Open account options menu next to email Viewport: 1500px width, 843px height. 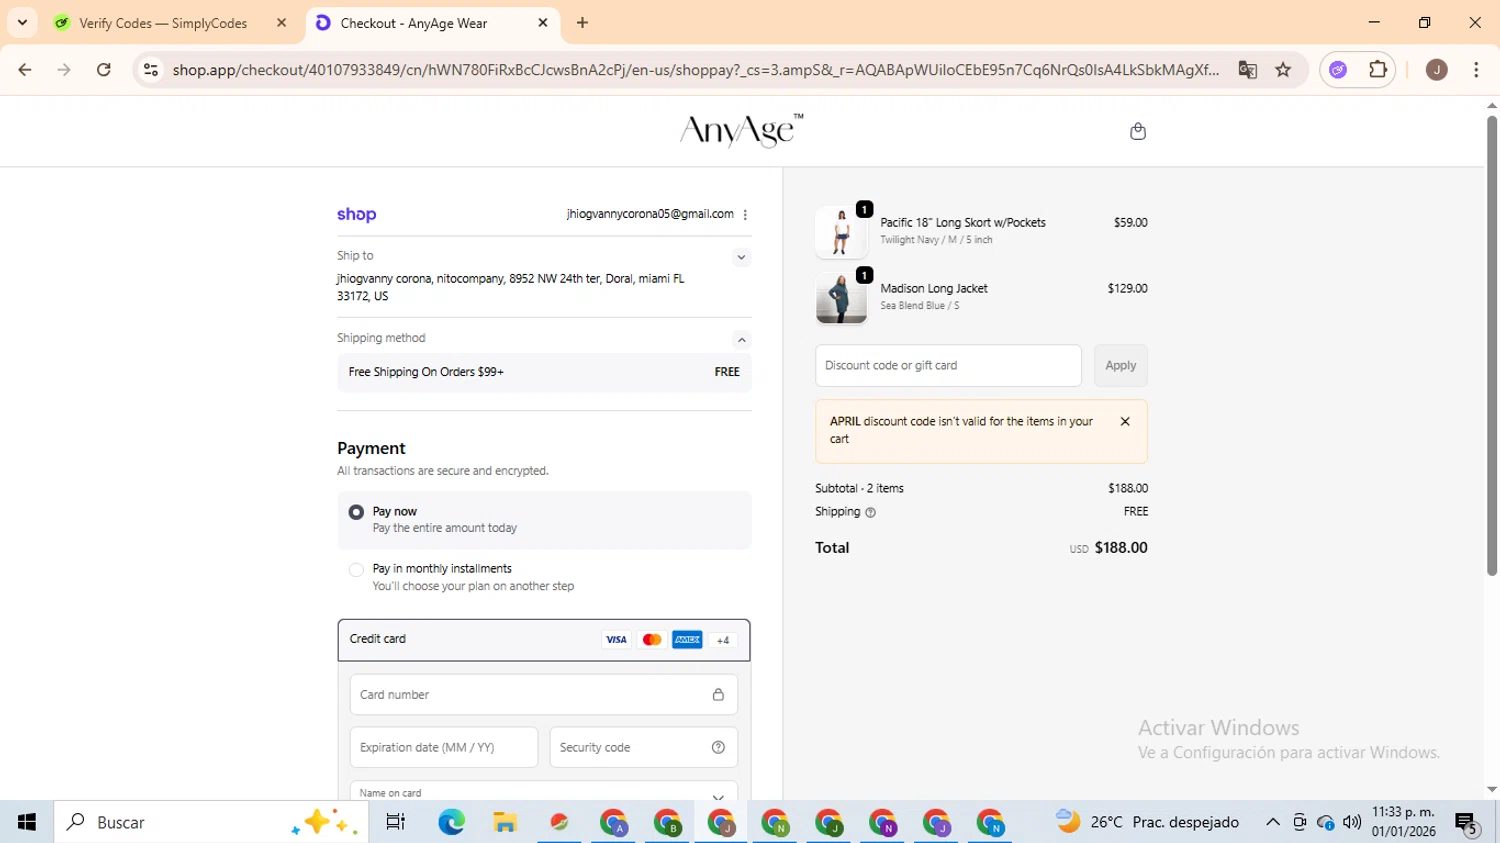click(x=745, y=214)
